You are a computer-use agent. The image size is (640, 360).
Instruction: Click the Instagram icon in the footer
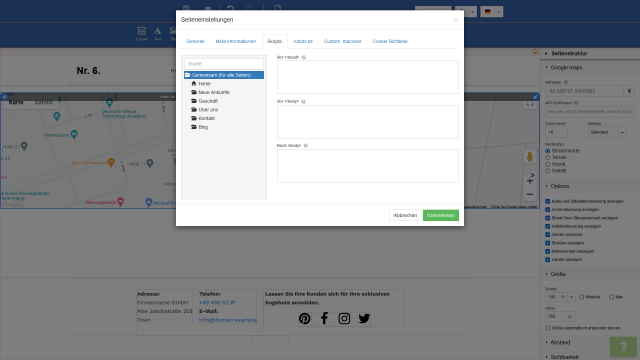tap(344, 318)
